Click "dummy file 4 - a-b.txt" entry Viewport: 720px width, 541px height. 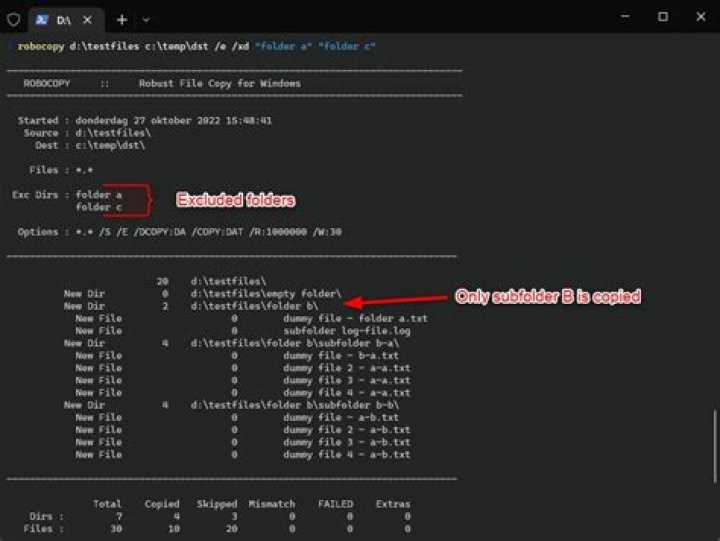tap(347, 455)
